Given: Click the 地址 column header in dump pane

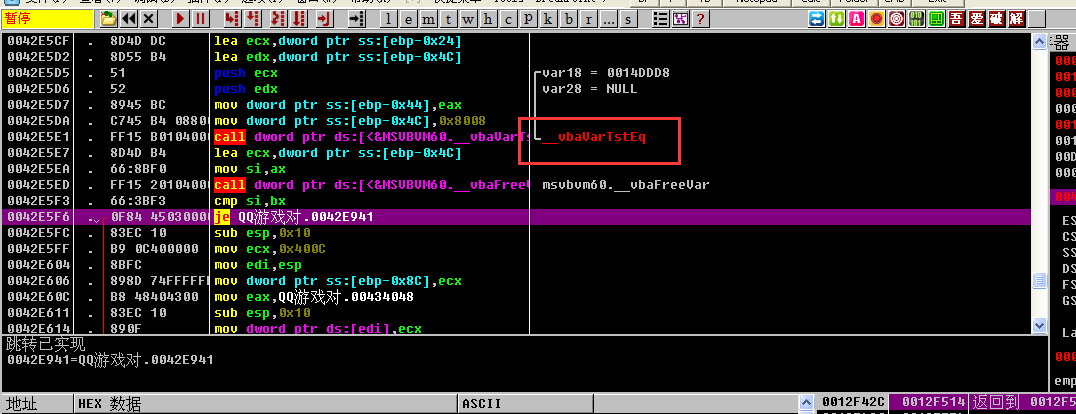Looking at the screenshot, I should (x=22, y=404).
